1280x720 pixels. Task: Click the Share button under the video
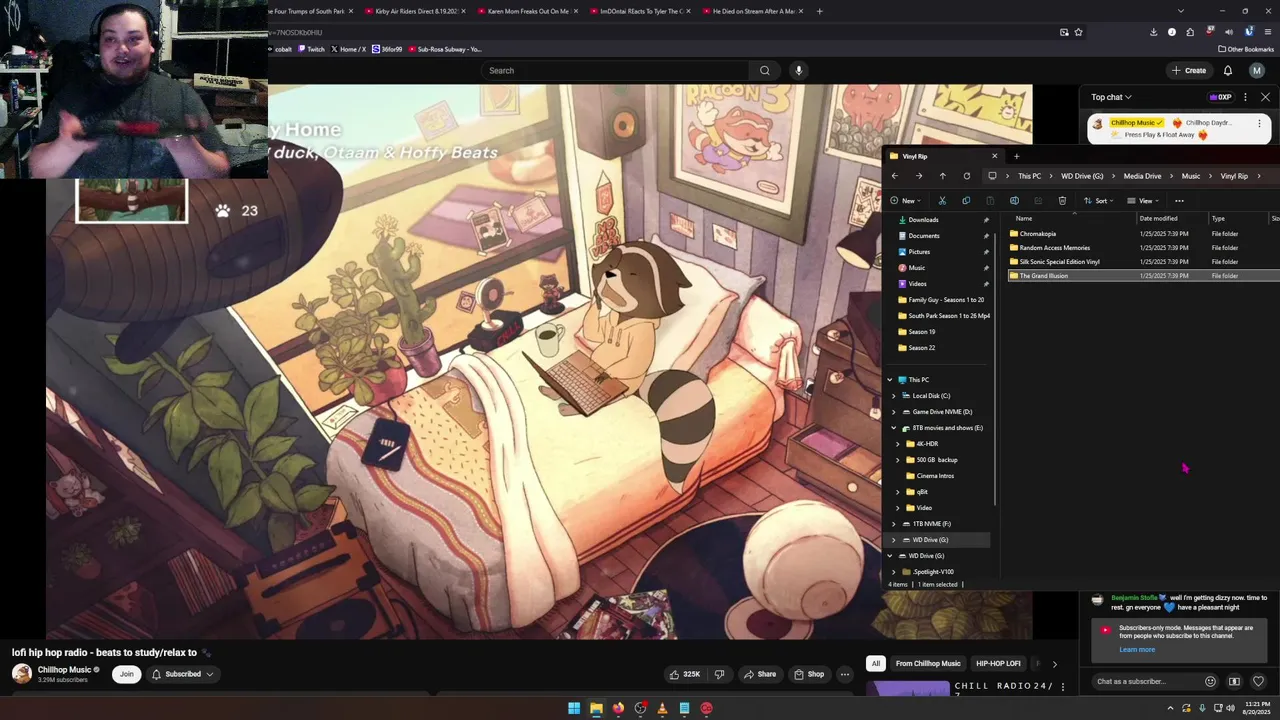point(760,674)
